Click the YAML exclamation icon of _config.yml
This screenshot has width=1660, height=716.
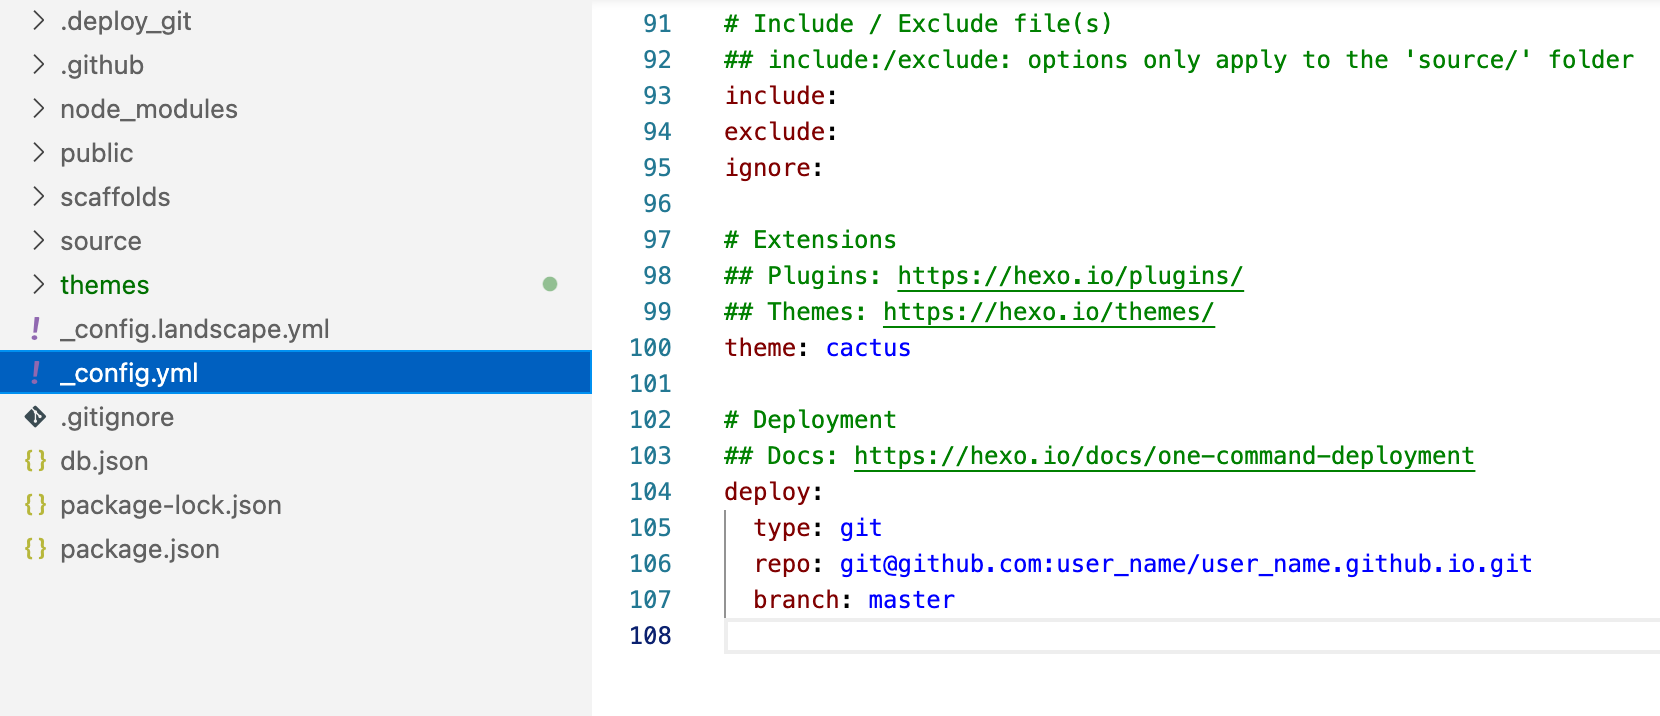click(x=36, y=373)
